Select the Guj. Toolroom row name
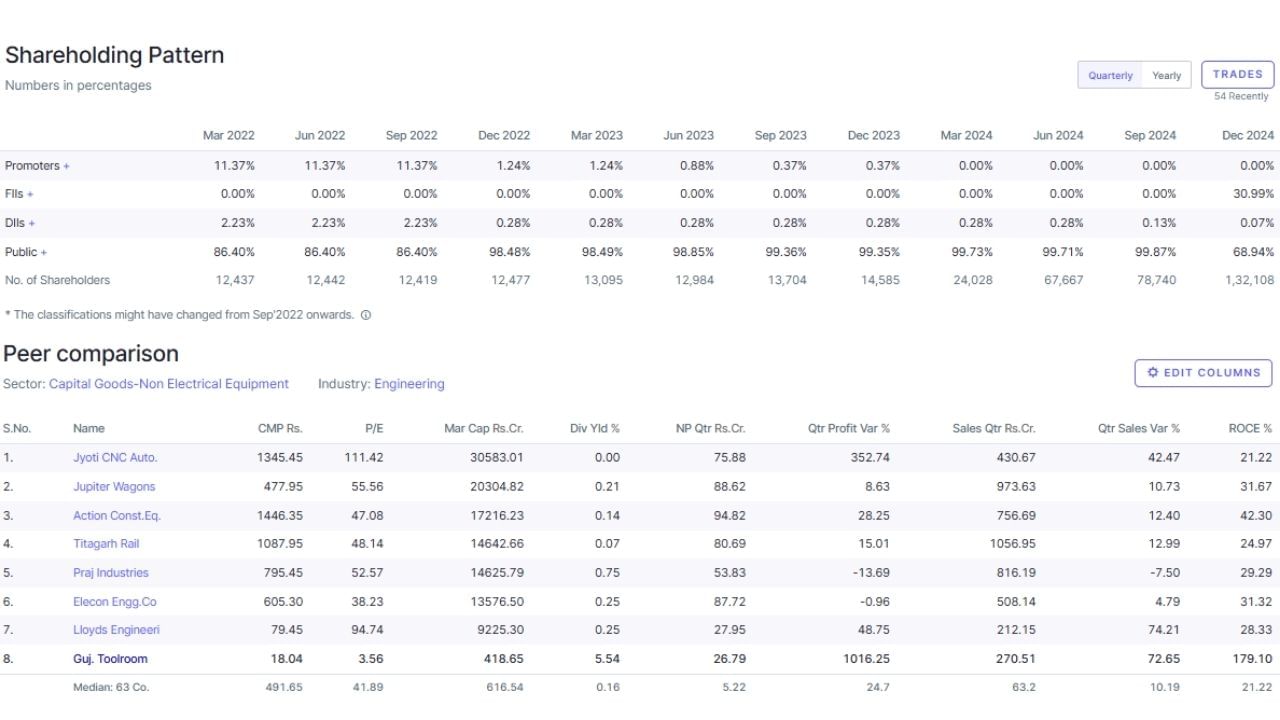 (x=110, y=659)
